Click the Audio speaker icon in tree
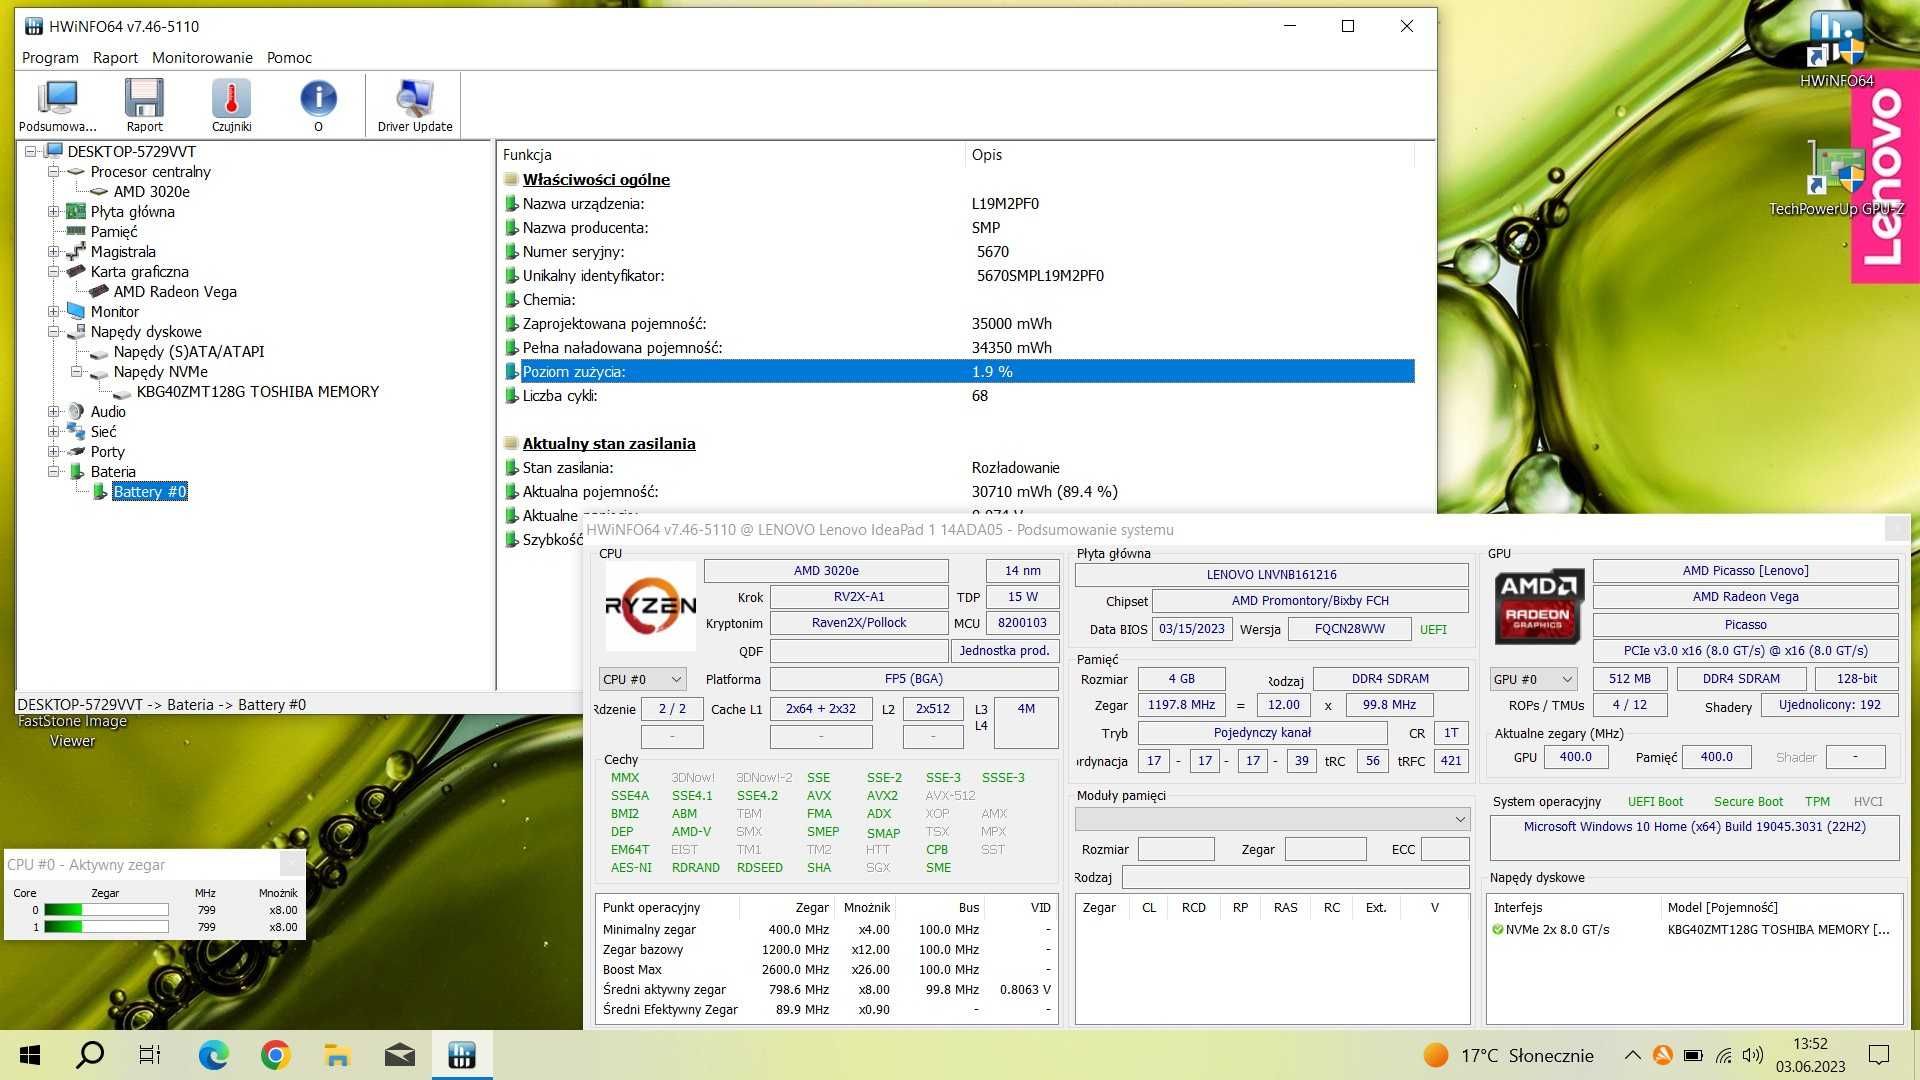Image resolution: width=1920 pixels, height=1080 pixels. (76, 412)
